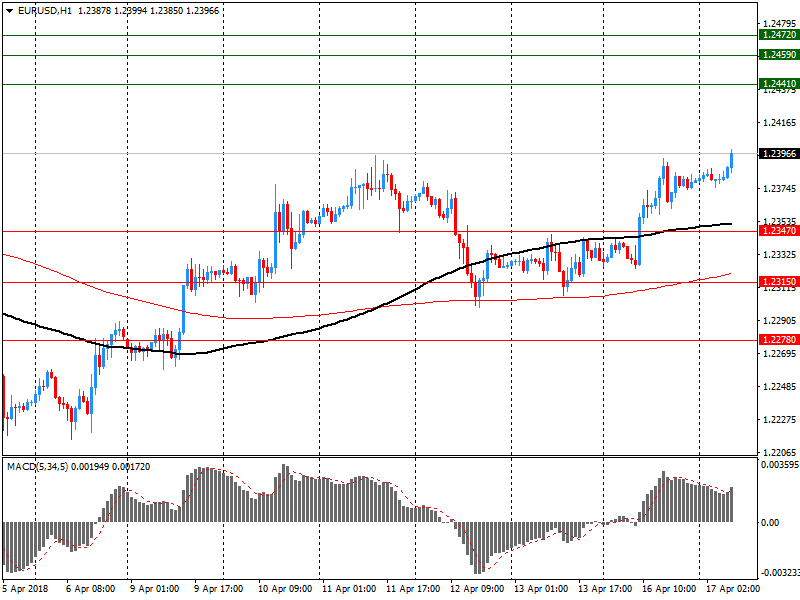Click the MACD zero level label 0.00
The image size is (800, 600).
(x=770, y=522)
